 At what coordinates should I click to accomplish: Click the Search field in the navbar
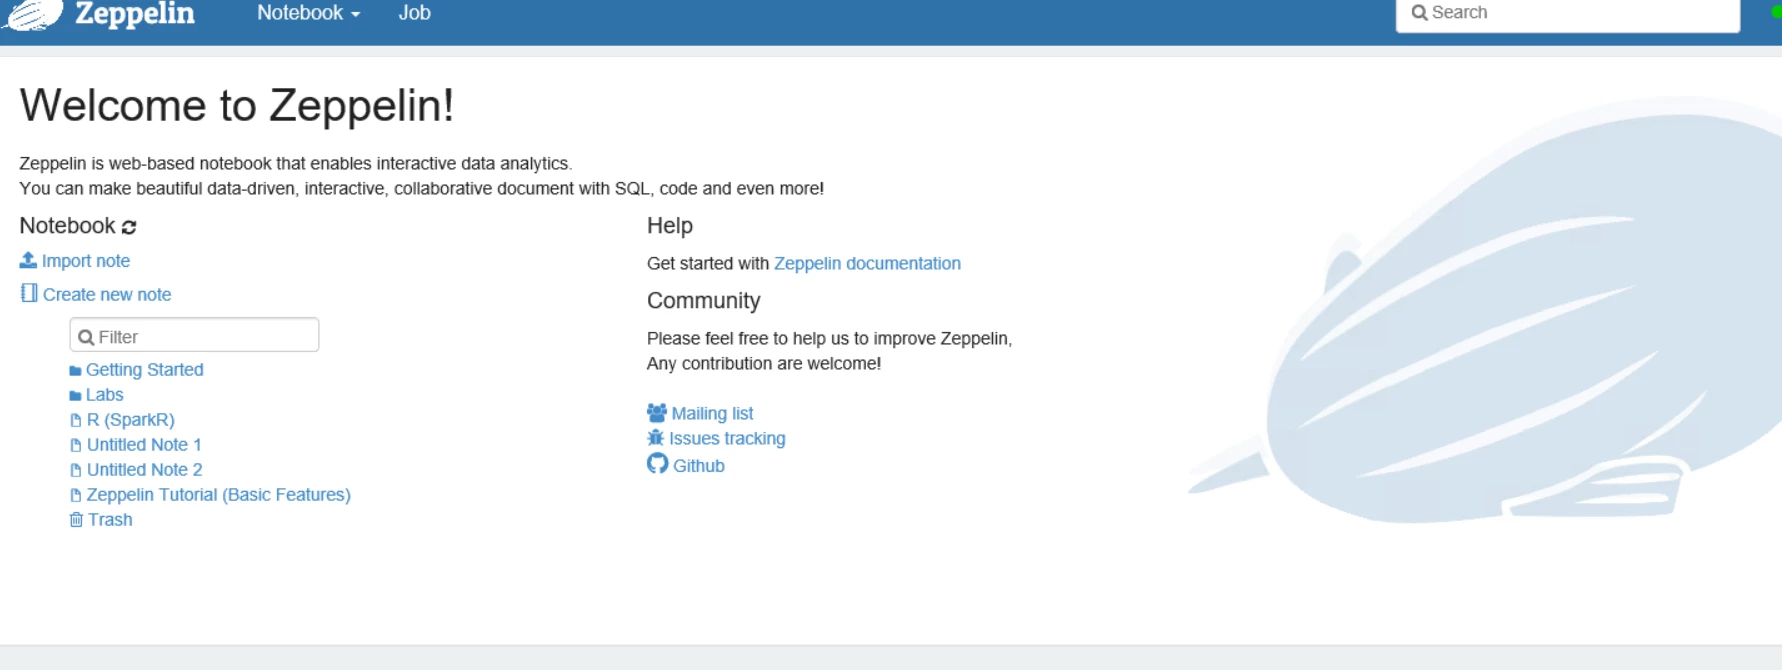coord(1567,14)
